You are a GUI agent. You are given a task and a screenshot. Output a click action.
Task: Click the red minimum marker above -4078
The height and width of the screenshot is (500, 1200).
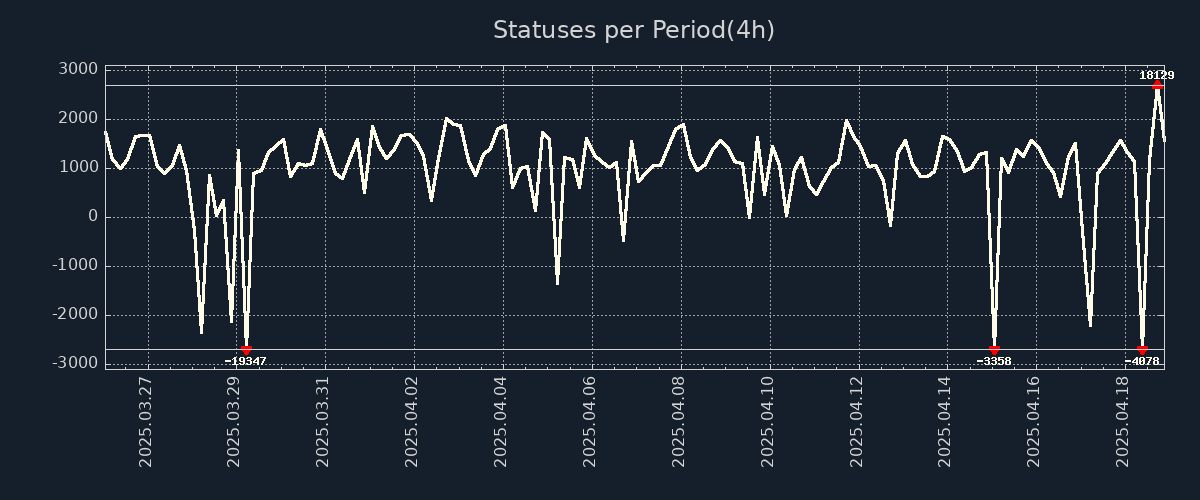click(1142, 349)
